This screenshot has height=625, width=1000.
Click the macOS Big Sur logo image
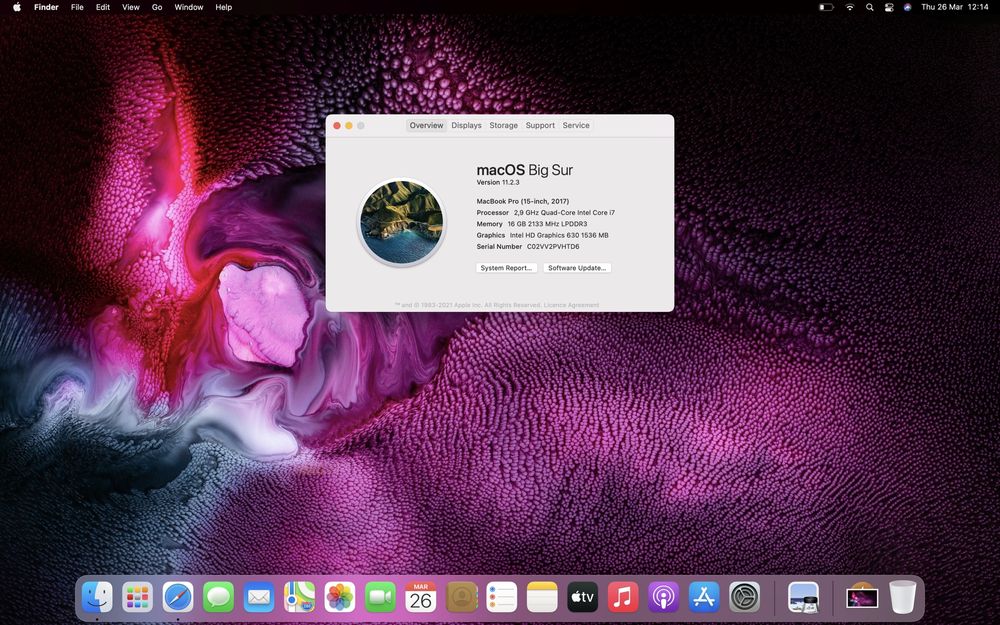(x=402, y=222)
